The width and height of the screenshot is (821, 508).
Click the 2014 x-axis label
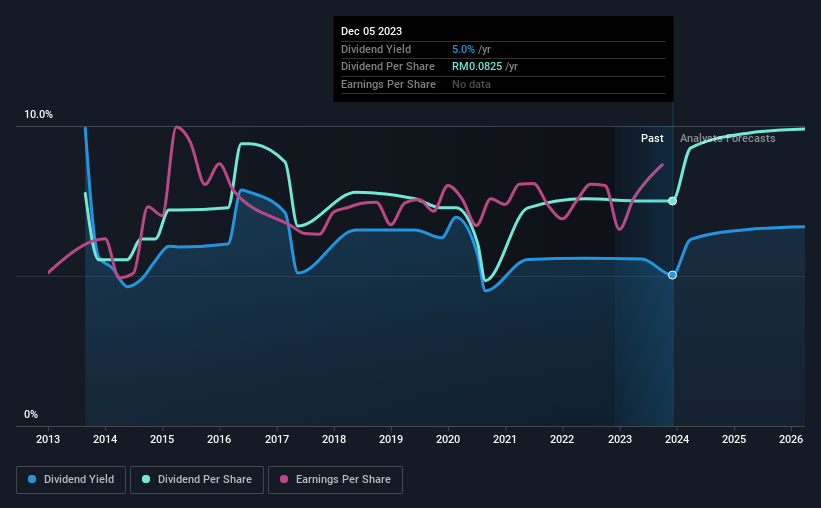tap(105, 439)
